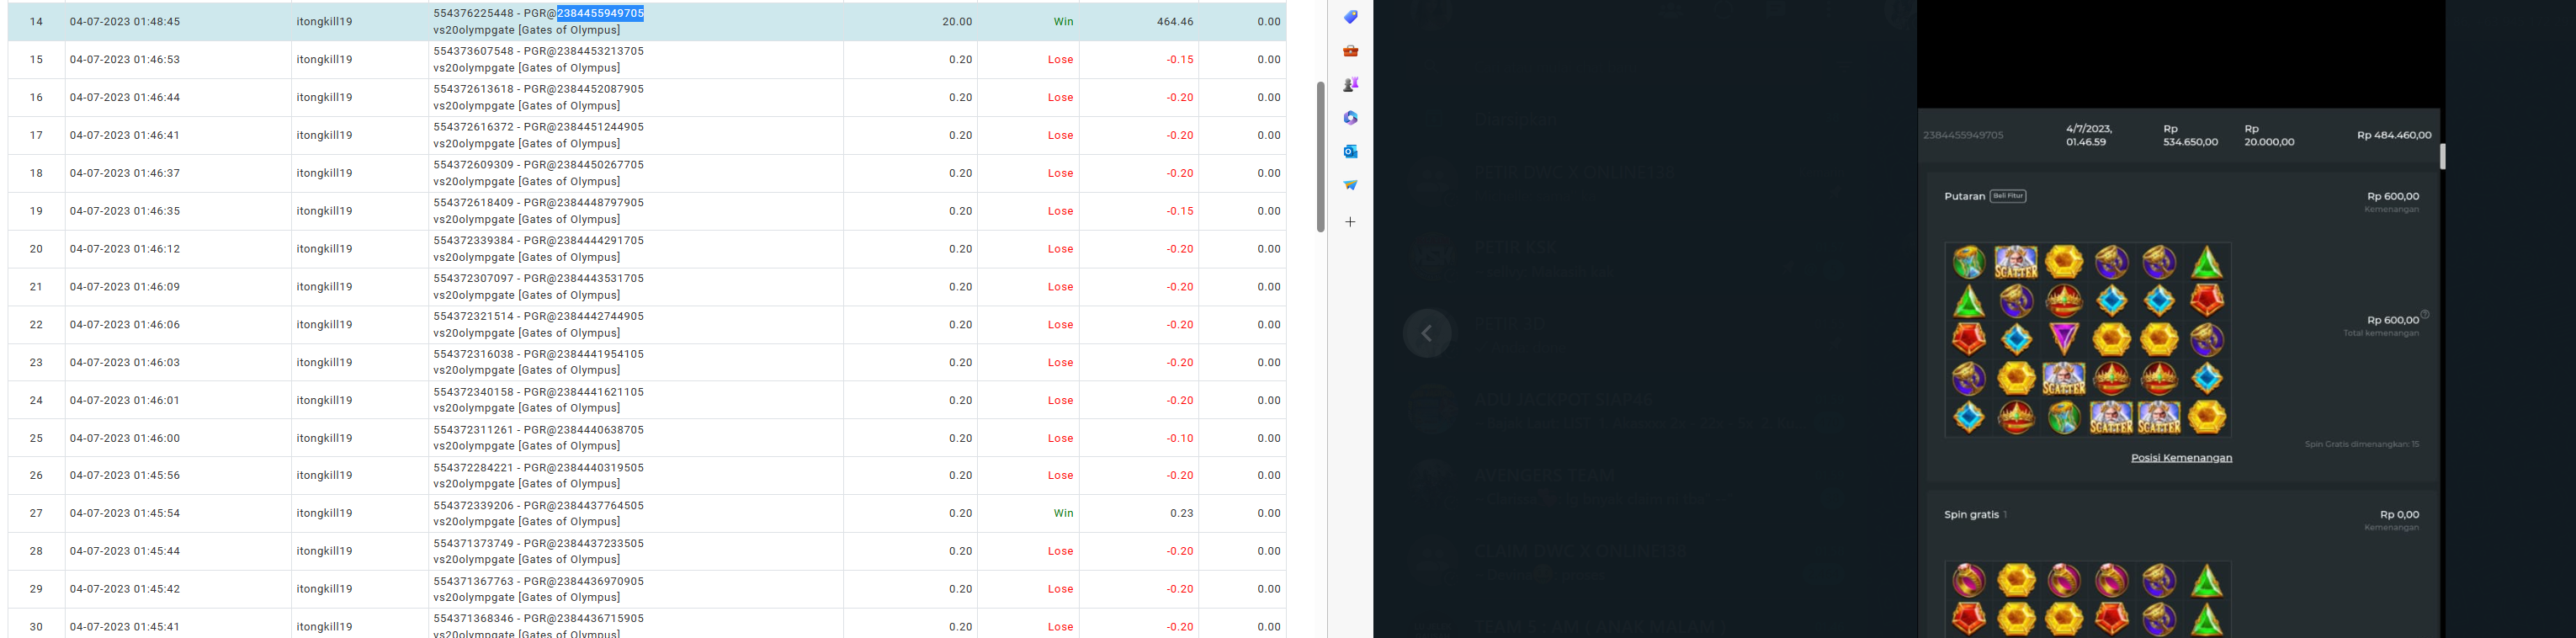Click the Rp 20.000,00 bet in header
Viewport: 2576px width, 638px height.
pos(2269,135)
